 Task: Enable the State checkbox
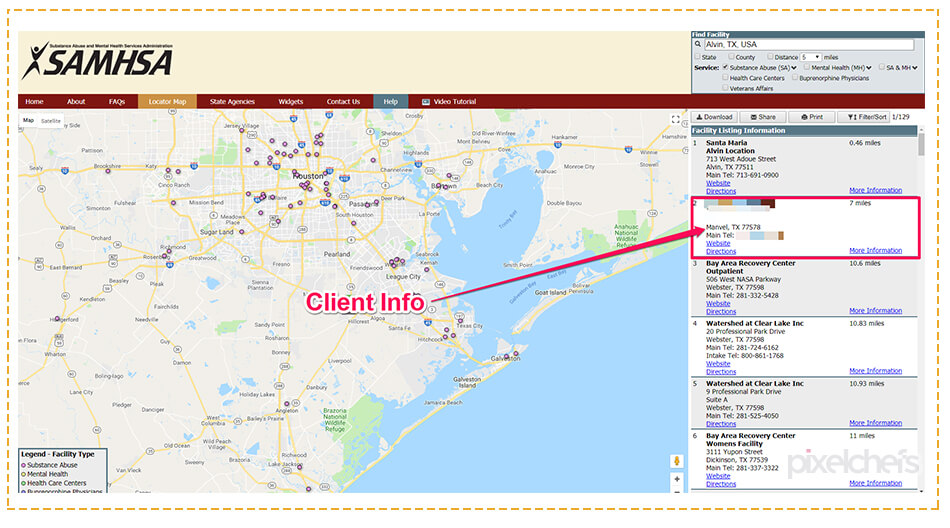(x=697, y=56)
